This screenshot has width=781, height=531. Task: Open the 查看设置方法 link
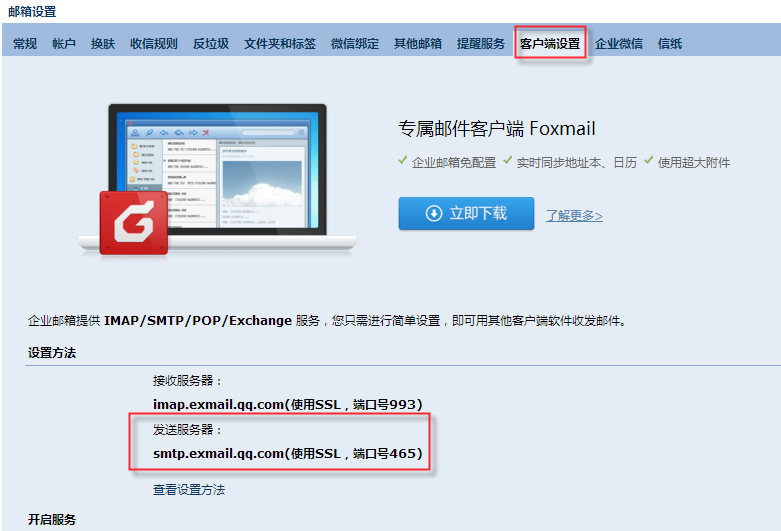point(189,490)
